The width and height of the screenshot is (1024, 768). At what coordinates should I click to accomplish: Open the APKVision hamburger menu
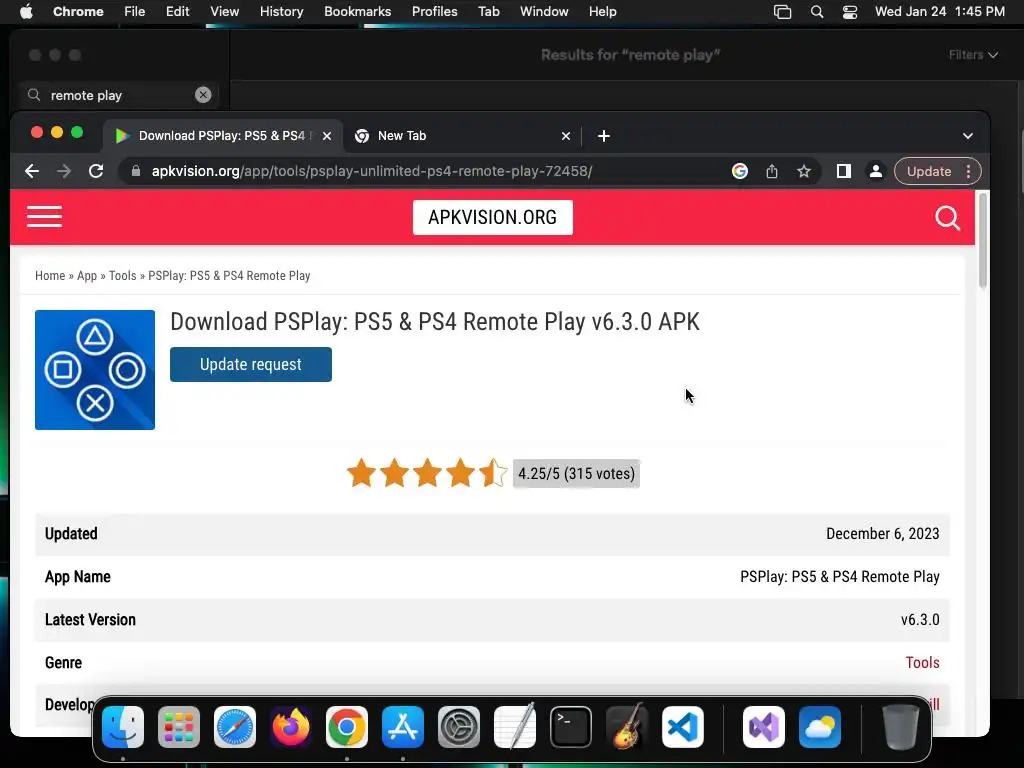coord(44,217)
